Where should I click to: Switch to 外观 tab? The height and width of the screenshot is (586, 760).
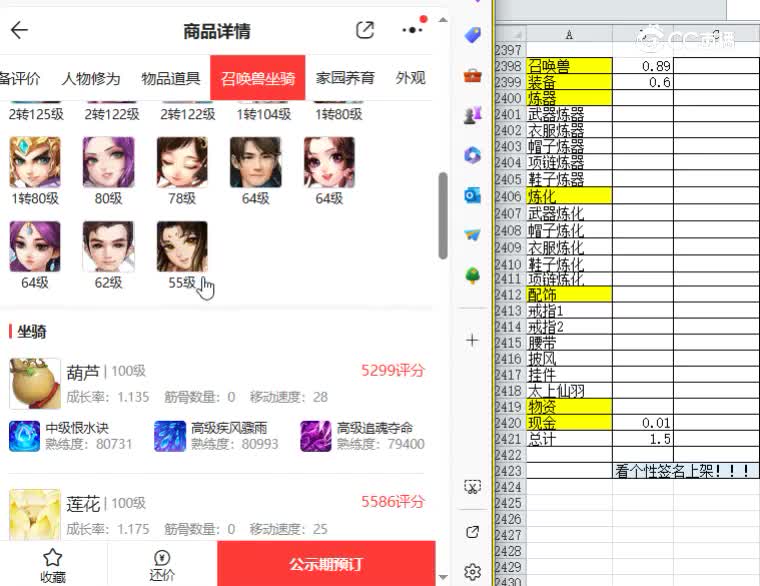[411, 78]
